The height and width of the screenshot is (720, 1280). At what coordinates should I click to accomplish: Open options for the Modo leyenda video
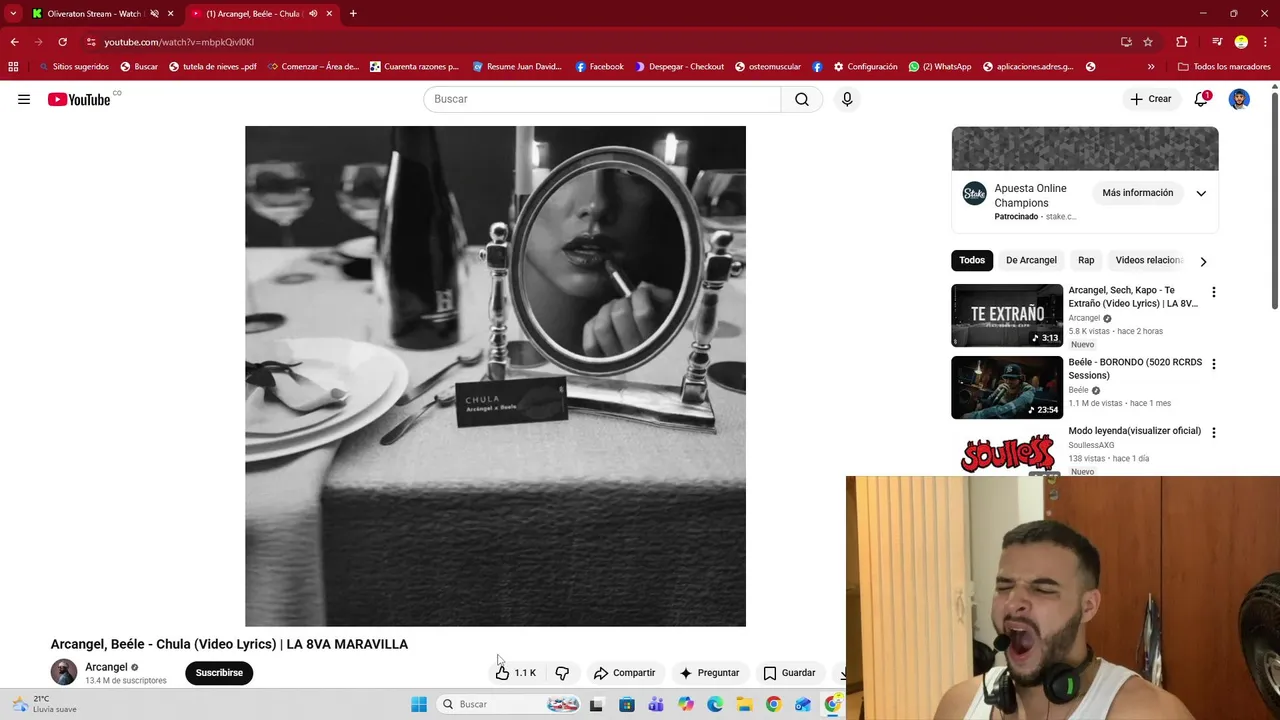coord(1214,433)
